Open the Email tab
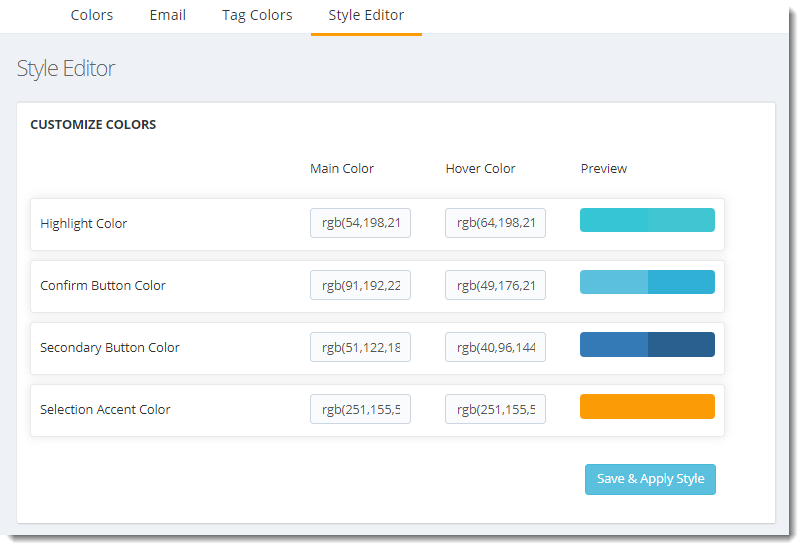This screenshot has width=804, height=550. tap(168, 15)
